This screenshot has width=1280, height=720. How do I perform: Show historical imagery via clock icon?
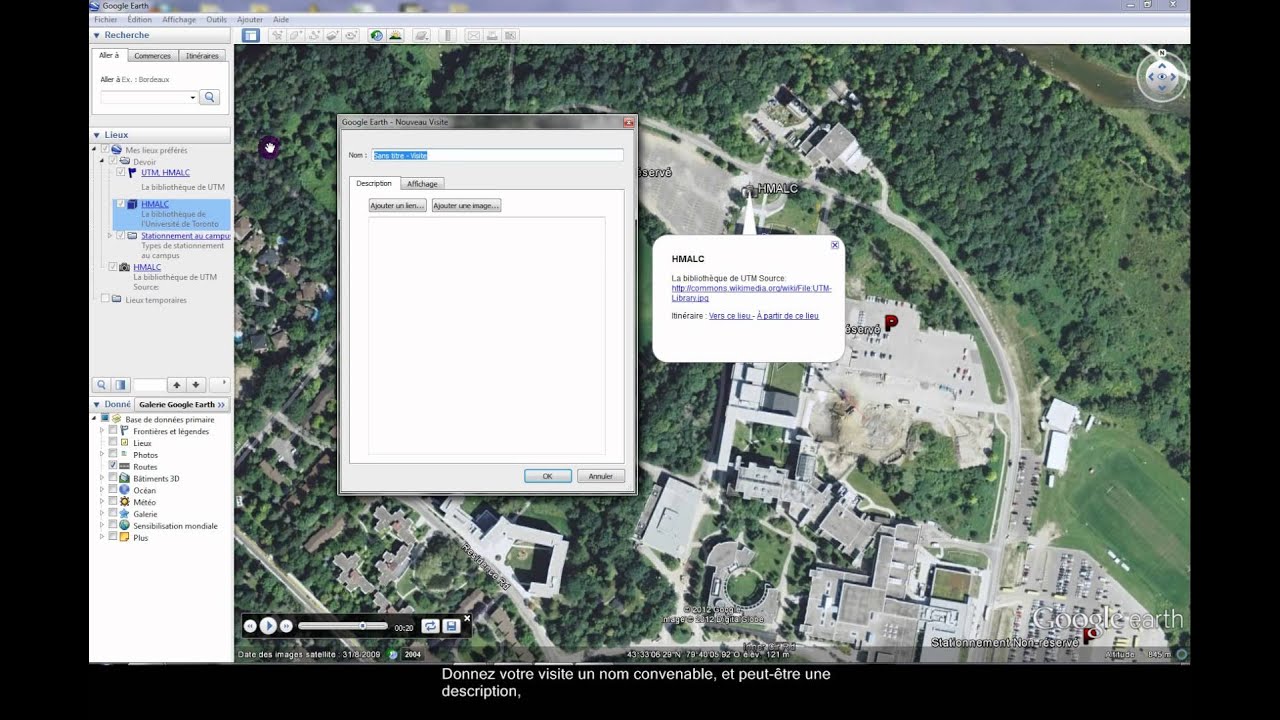pos(377,35)
